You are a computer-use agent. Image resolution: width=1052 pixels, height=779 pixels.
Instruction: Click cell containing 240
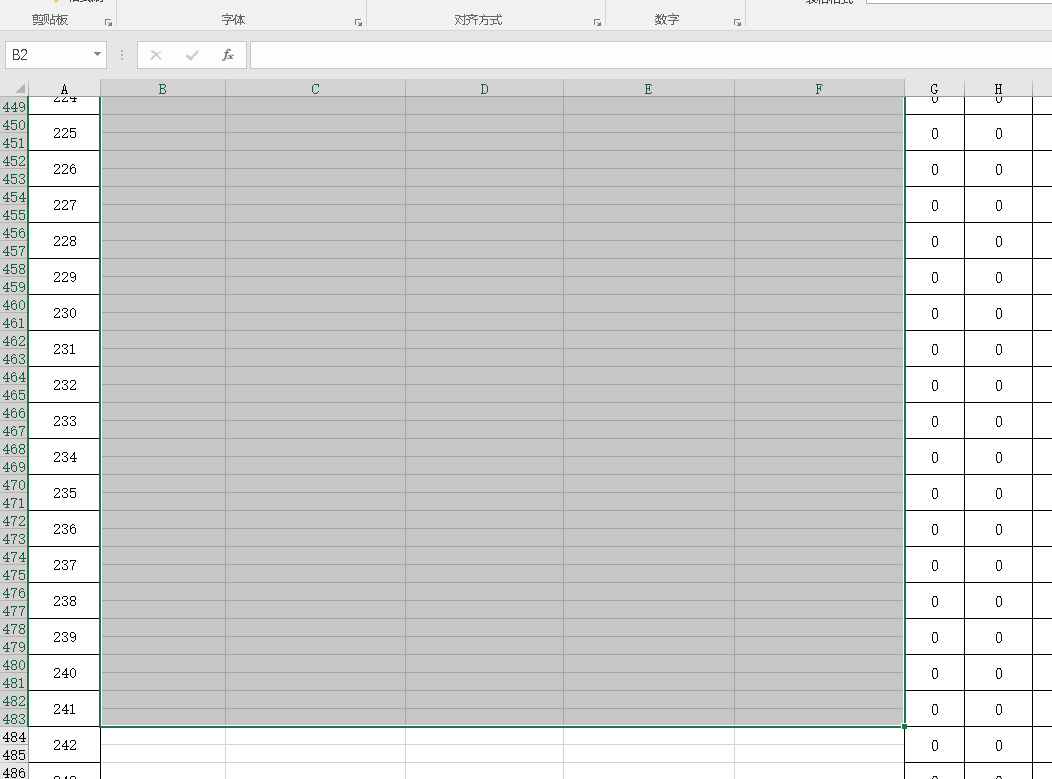point(64,673)
